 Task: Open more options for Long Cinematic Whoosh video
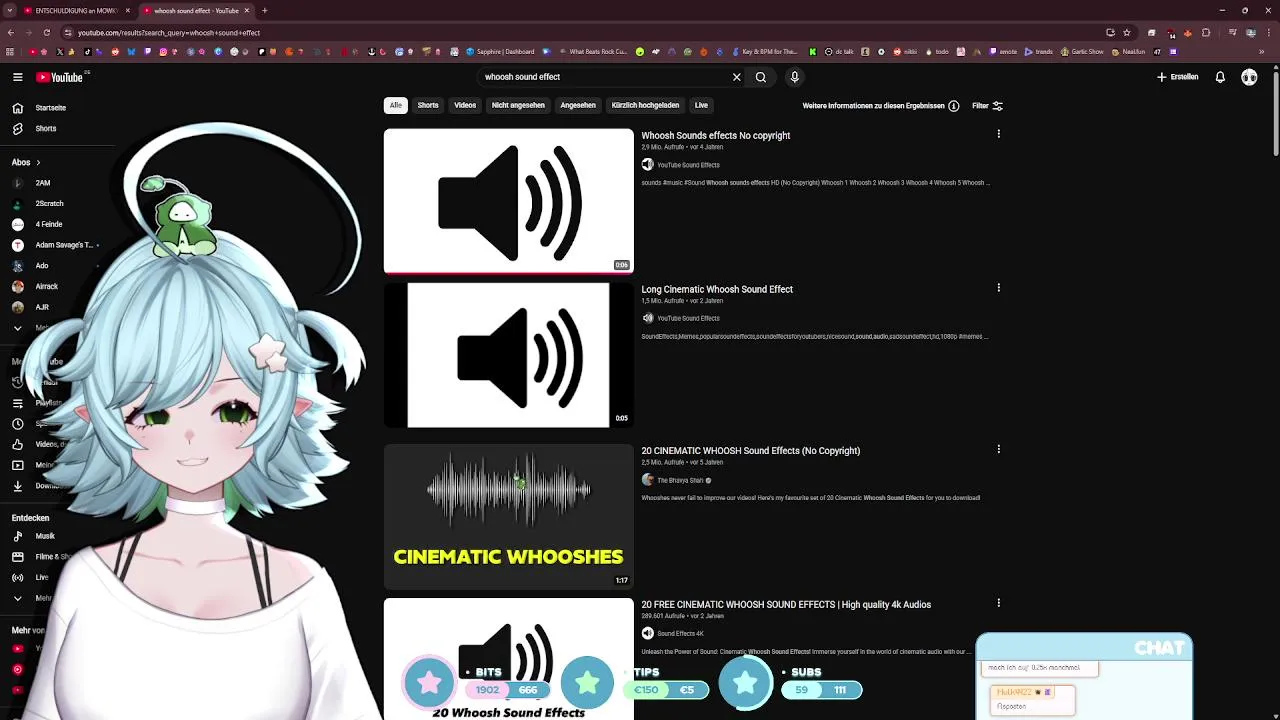(998, 288)
